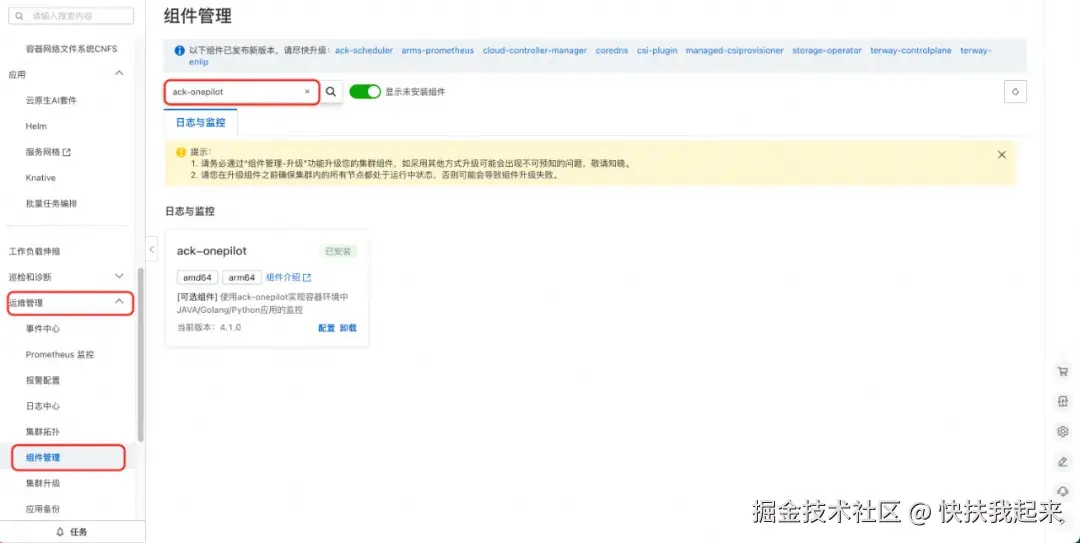Viewport: 1080px width, 543px height.
Task: Click the pencil edit icon on right rail
Action: point(1063,461)
